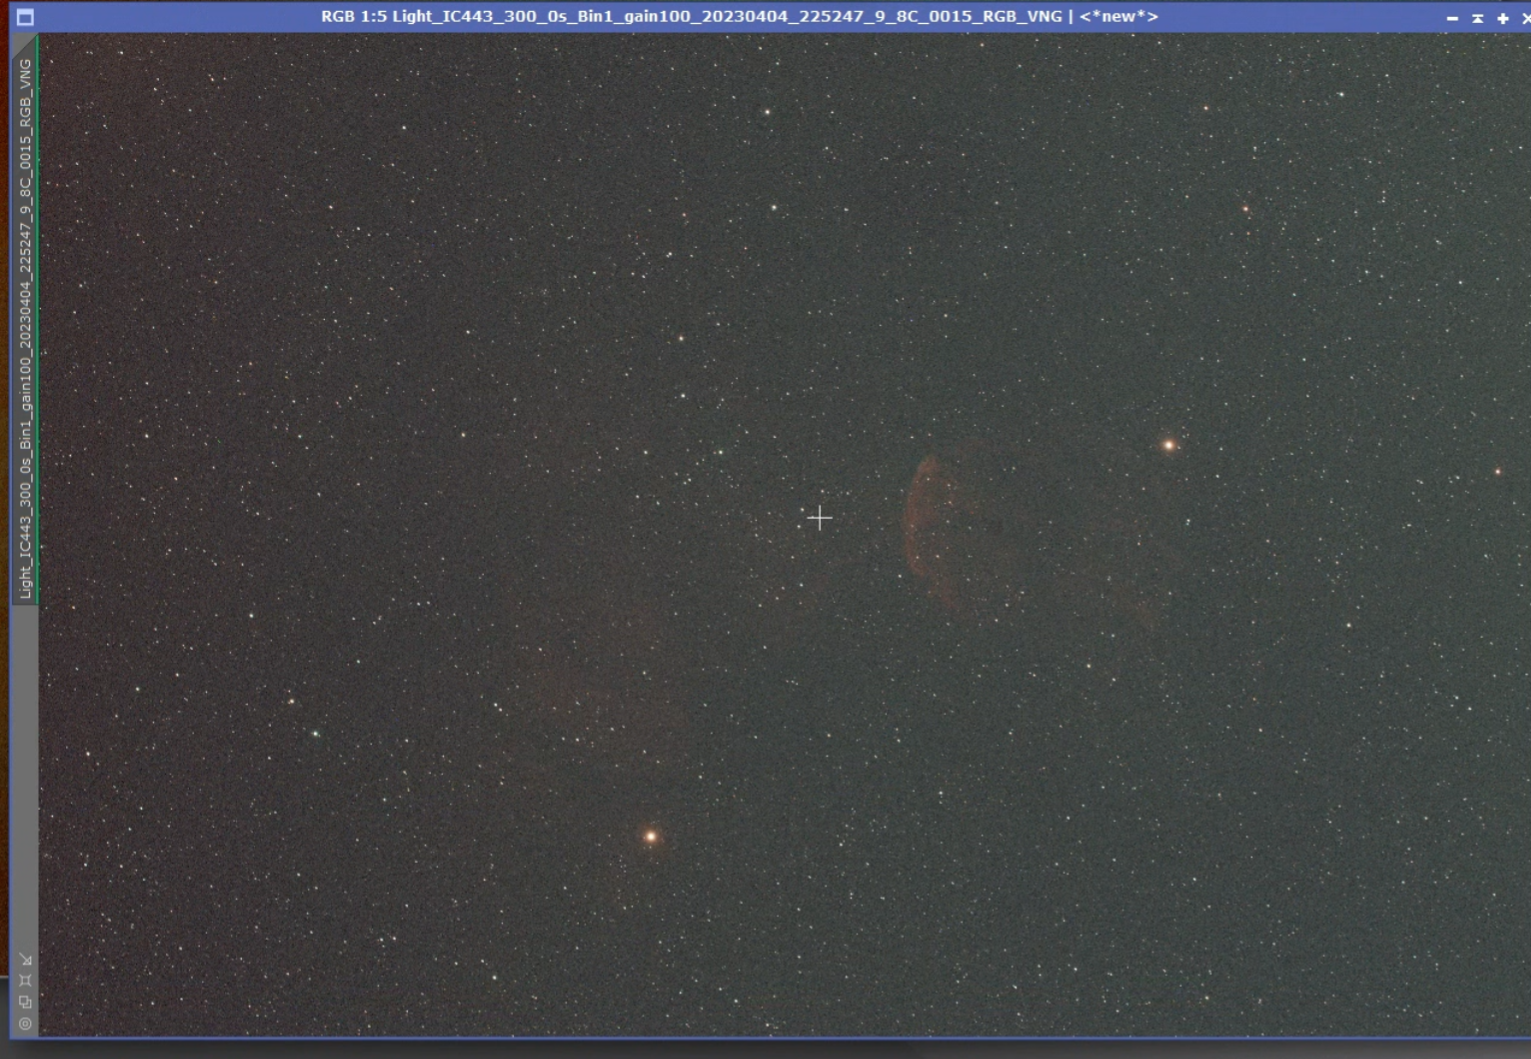
Task: Shade the image window with the roll-up button
Action: click(1477, 18)
